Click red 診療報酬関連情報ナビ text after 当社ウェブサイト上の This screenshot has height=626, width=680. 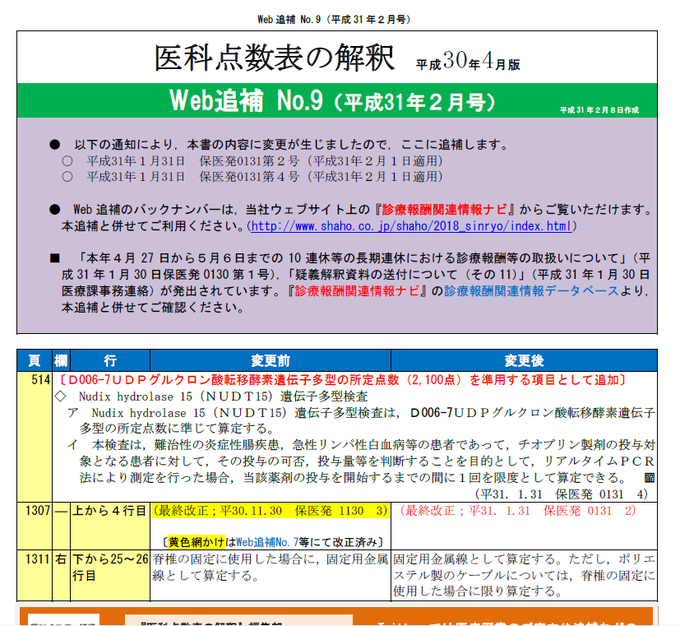(445, 210)
